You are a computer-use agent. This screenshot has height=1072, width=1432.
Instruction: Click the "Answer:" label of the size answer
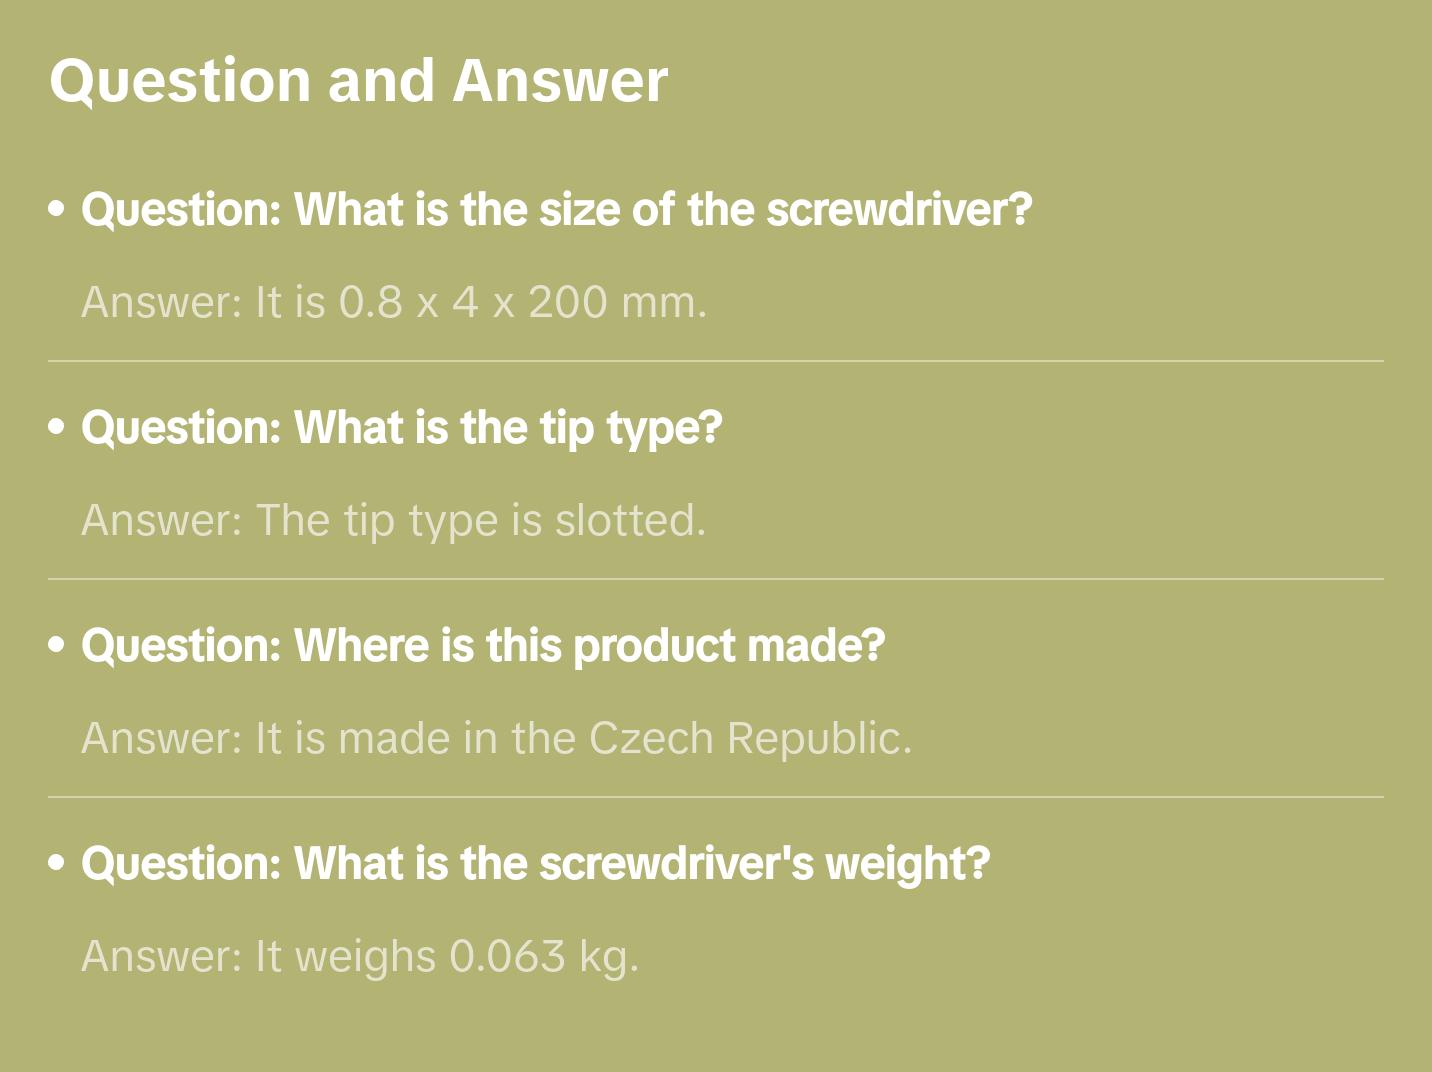[162, 302]
